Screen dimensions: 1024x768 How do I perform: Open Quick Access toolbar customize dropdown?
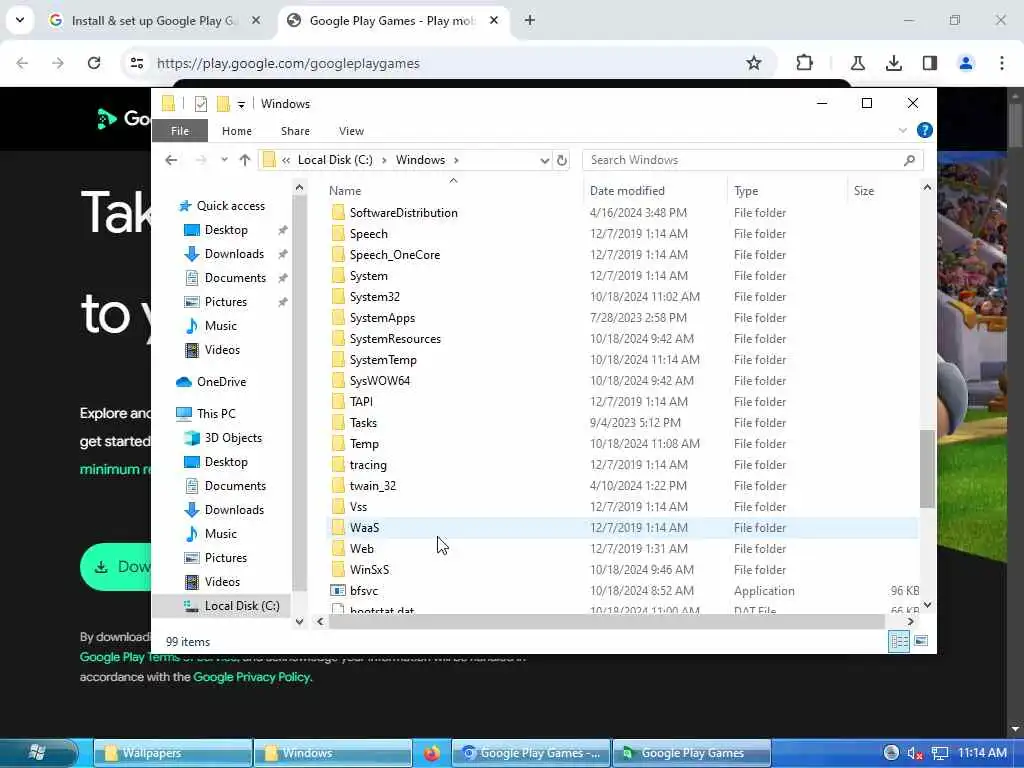241,104
